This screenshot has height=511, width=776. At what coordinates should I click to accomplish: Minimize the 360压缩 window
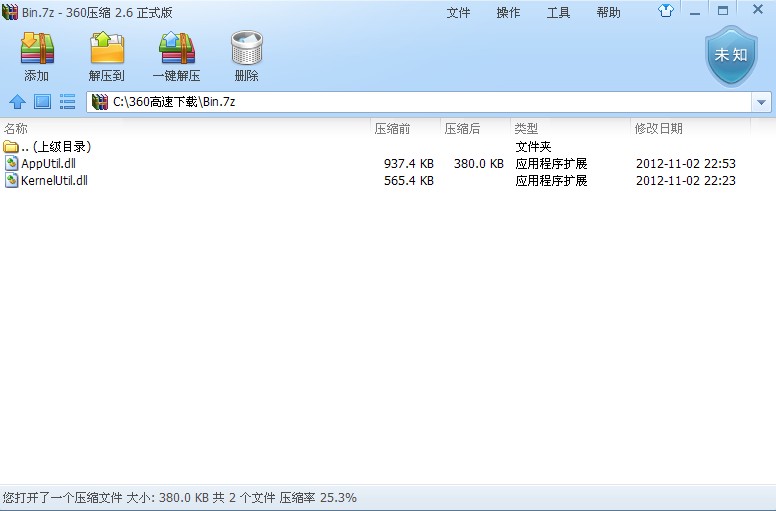pyautogui.click(x=695, y=11)
